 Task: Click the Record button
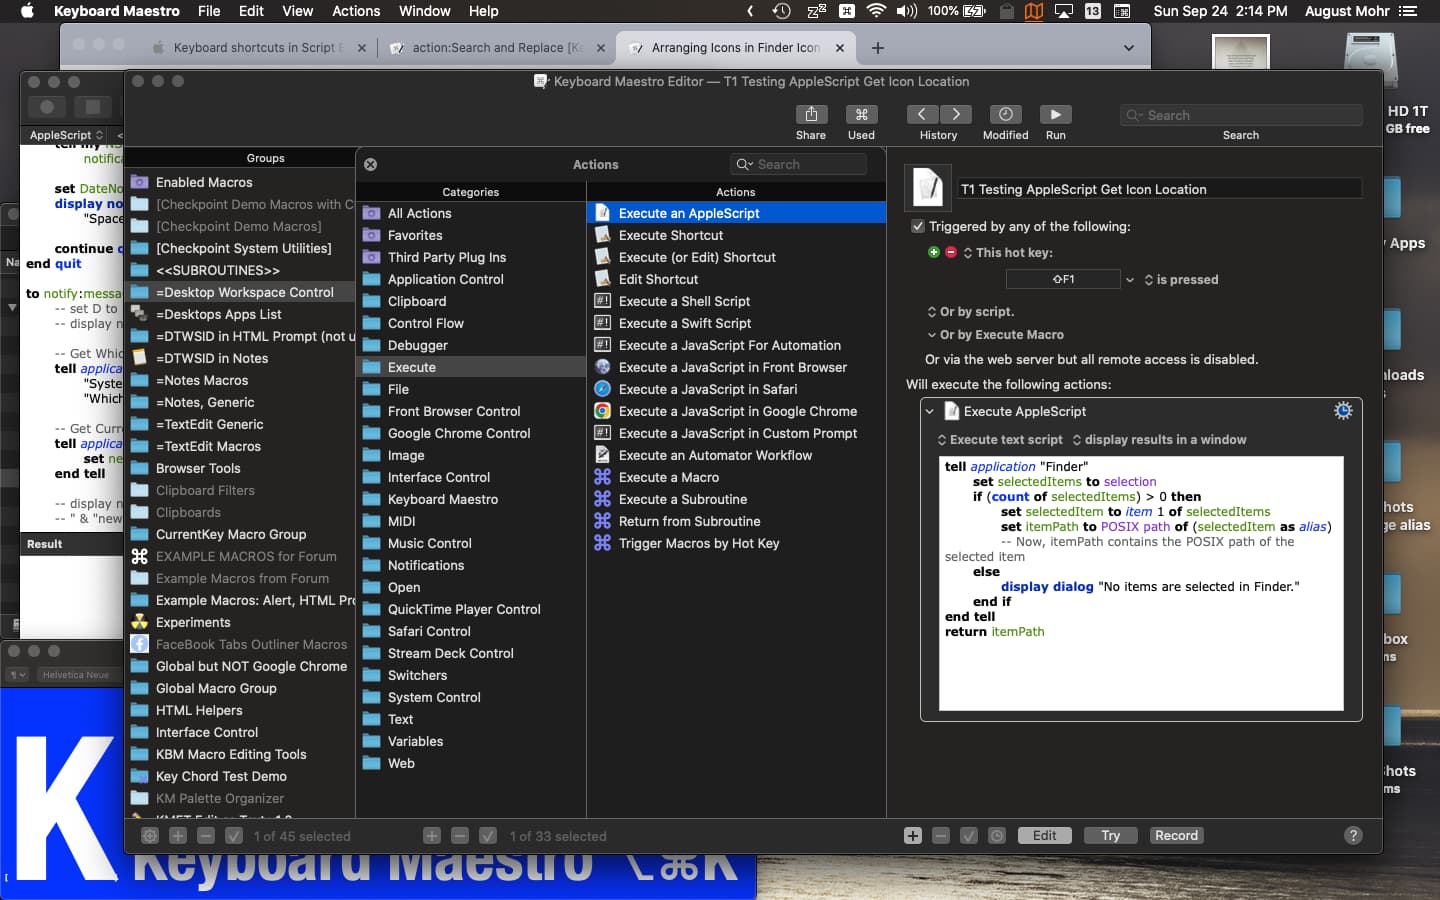point(1176,836)
